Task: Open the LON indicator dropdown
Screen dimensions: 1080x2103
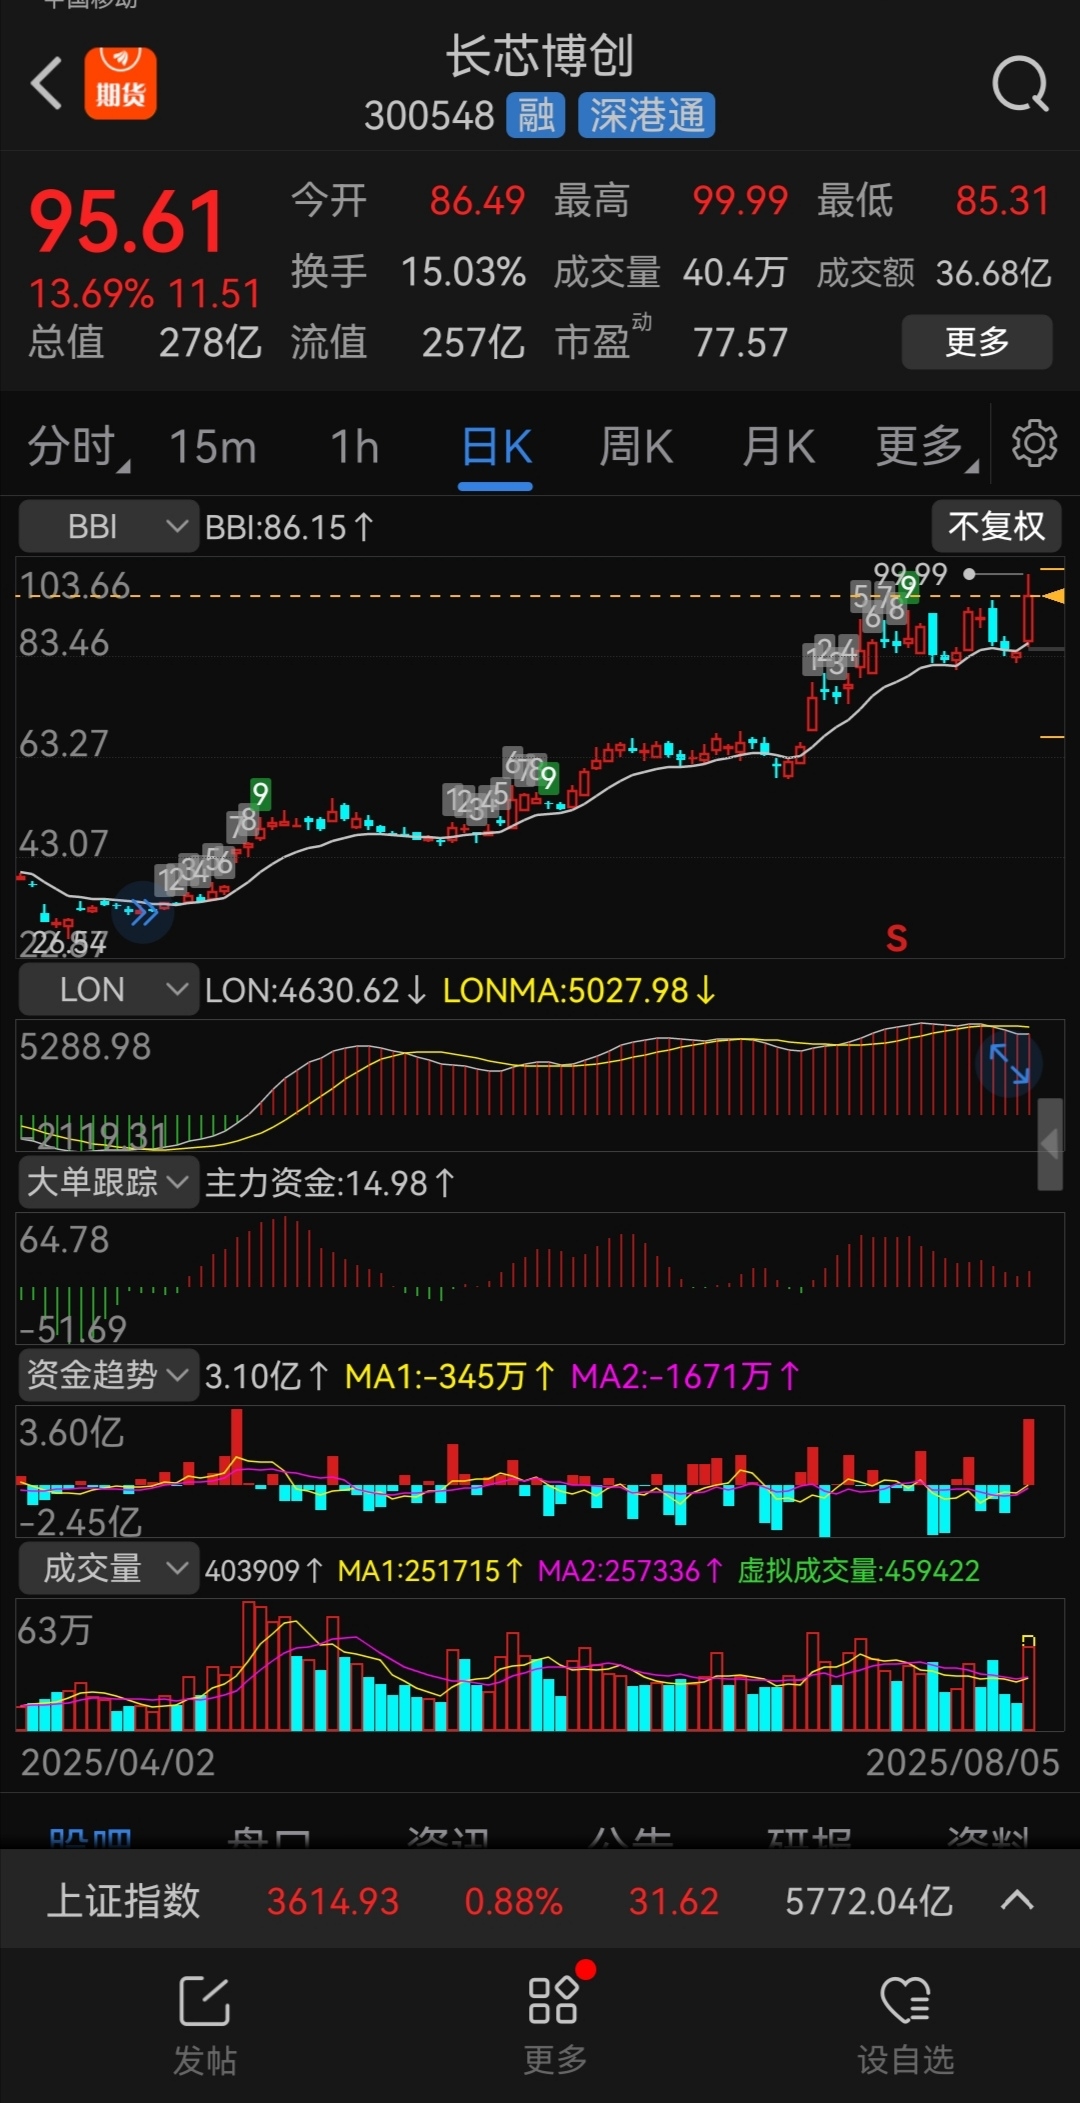Action: point(108,990)
